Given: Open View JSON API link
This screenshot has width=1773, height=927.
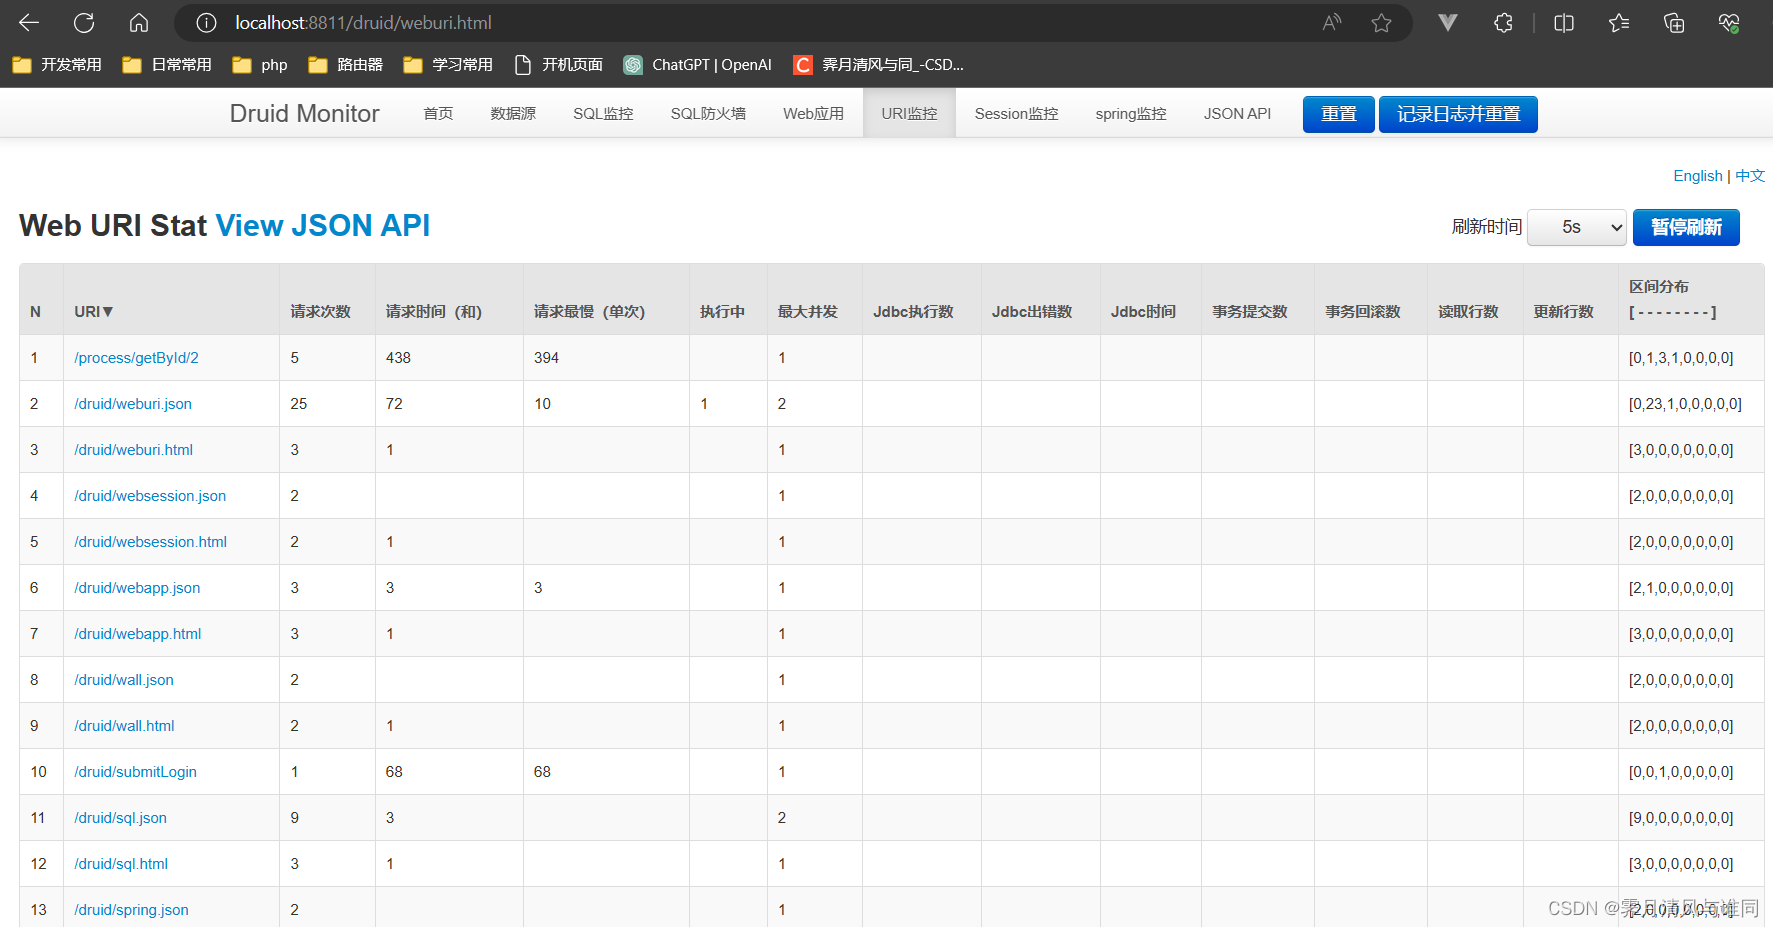Looking at the screenshot, I should pos(323,225).
